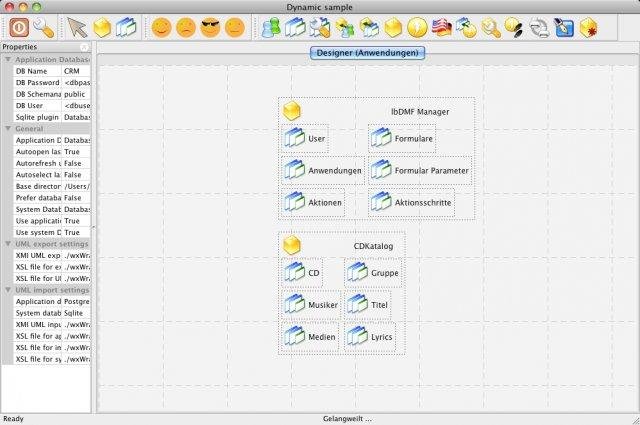
Task: Click the yellow cube icon beside the pointer arrow
Action: pyautogui.click(x=102, y=28)
